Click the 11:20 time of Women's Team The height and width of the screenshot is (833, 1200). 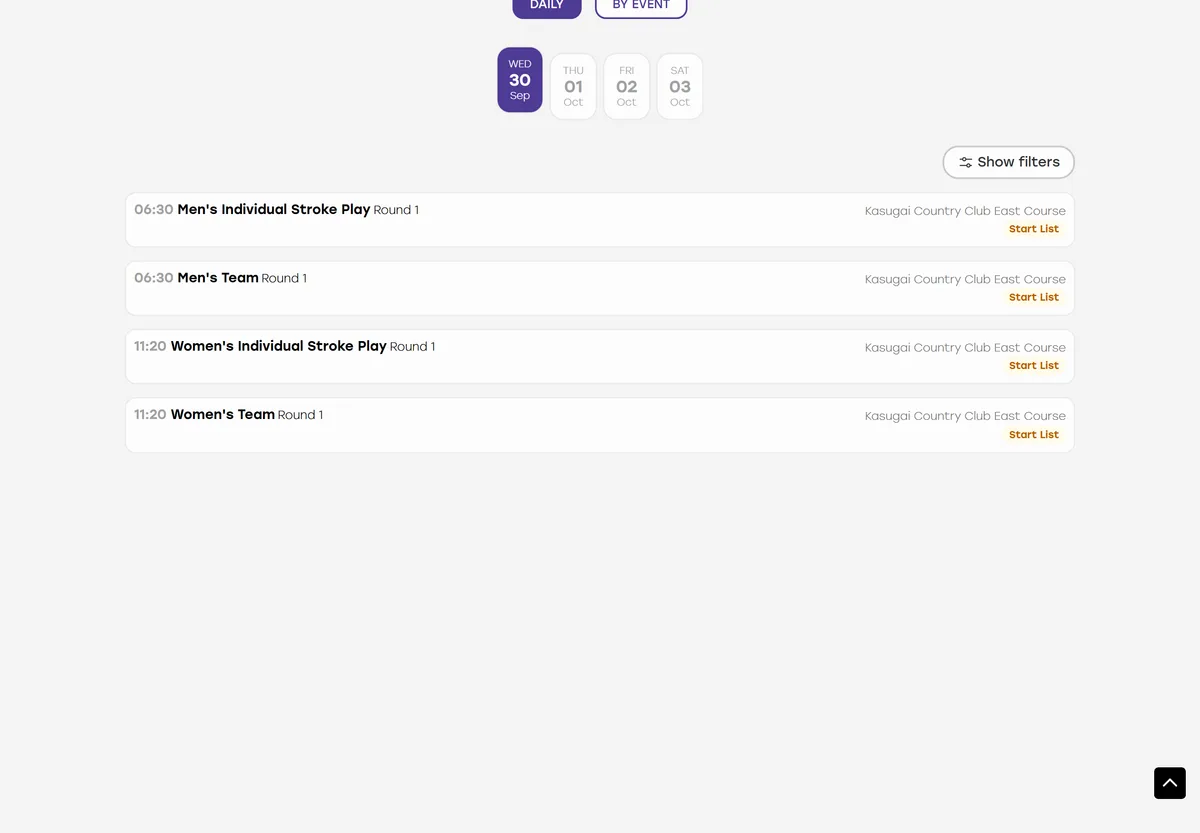click(150, 414)
